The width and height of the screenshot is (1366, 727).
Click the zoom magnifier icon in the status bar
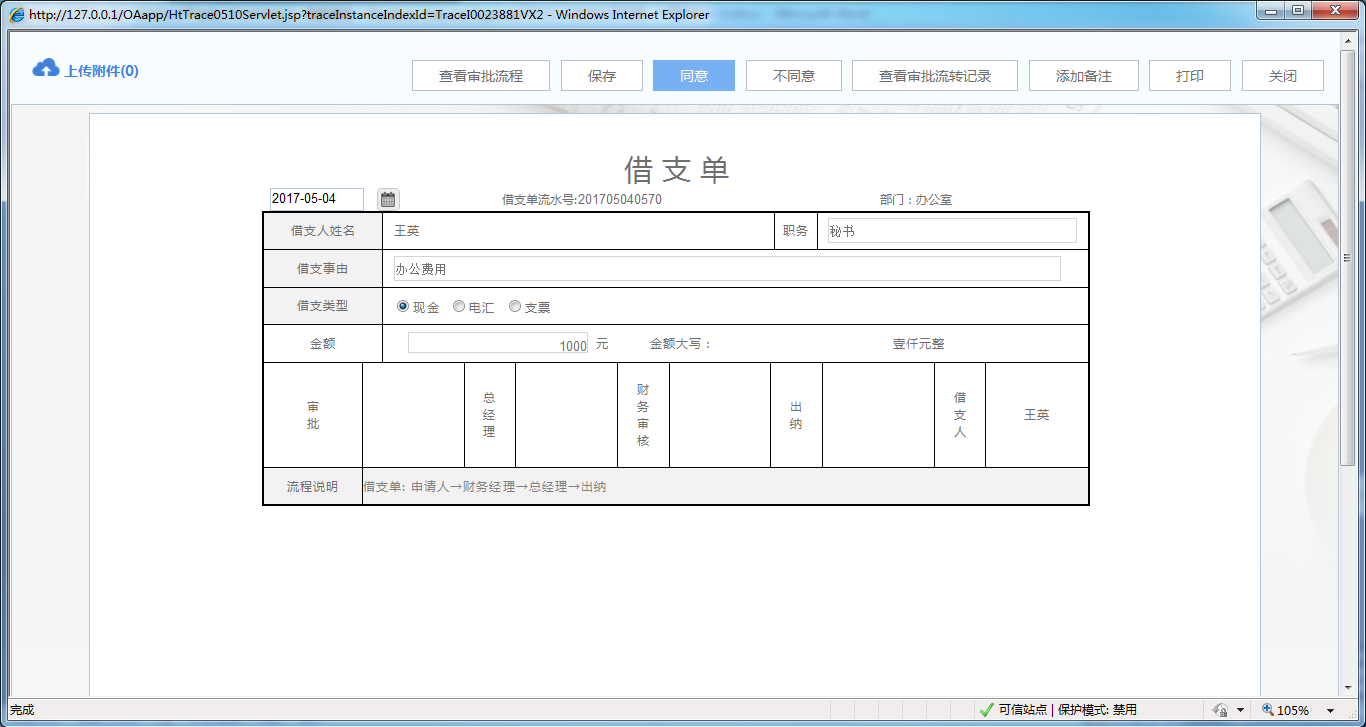(1266, 709)
